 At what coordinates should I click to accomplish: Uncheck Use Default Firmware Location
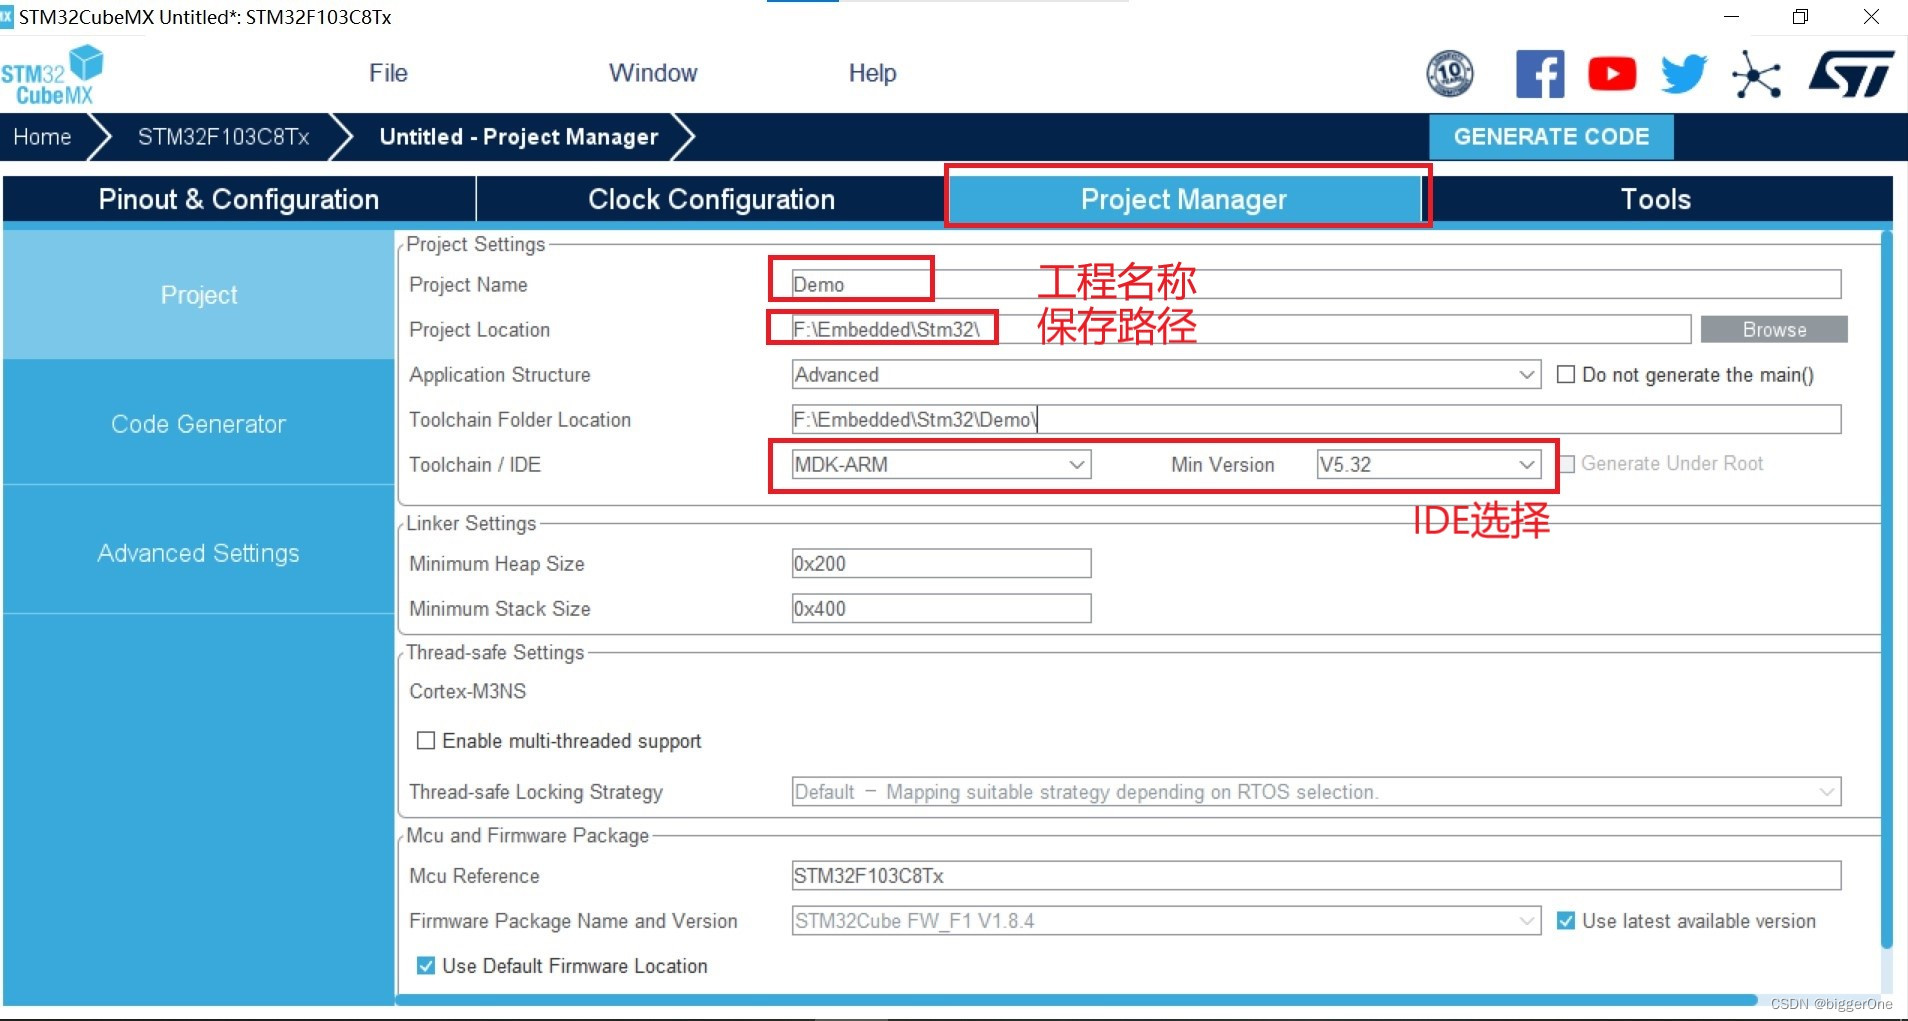coord(426,965)
